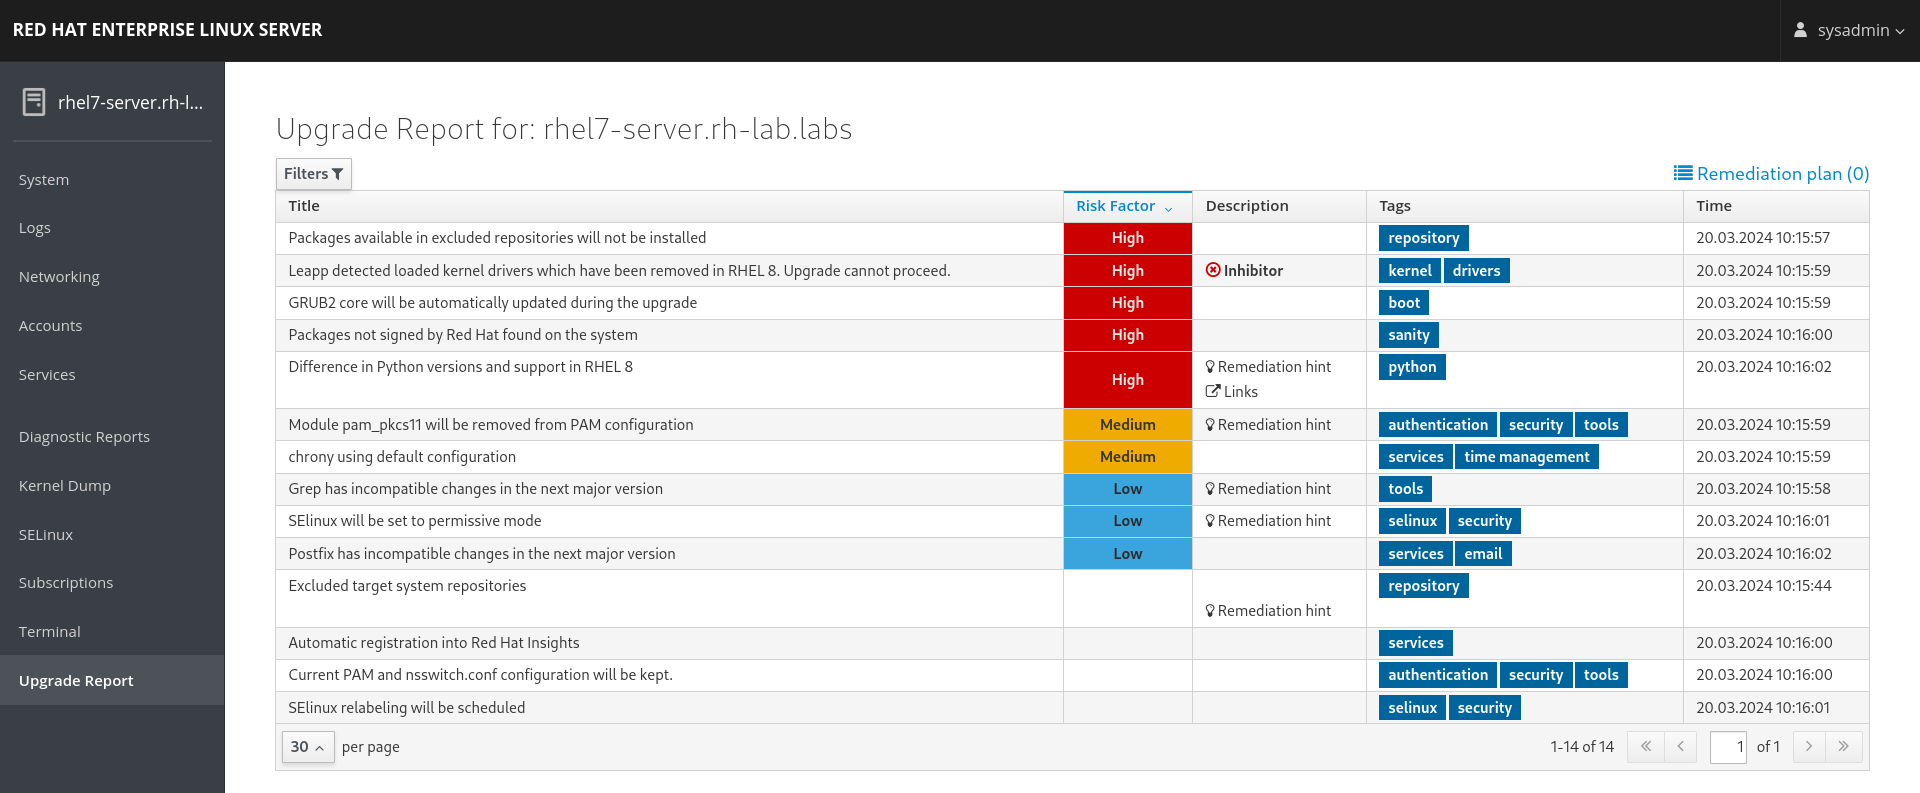Click the python tag label
Screen dimensions: 1920x793
[1411, 367]
